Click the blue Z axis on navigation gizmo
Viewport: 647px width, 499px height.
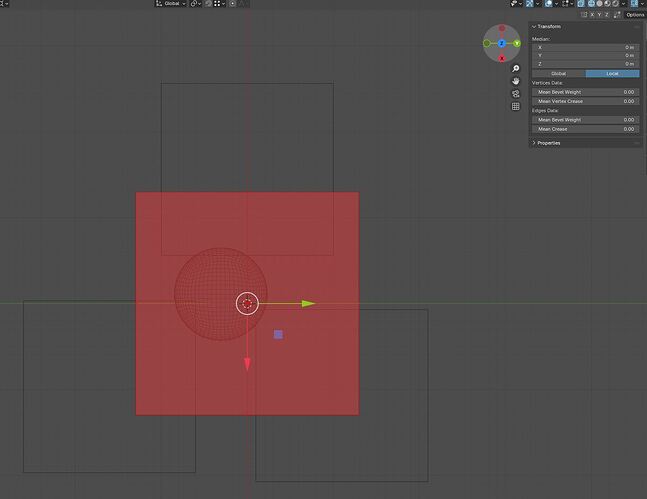pyautogui.click(x=502, y=43)
